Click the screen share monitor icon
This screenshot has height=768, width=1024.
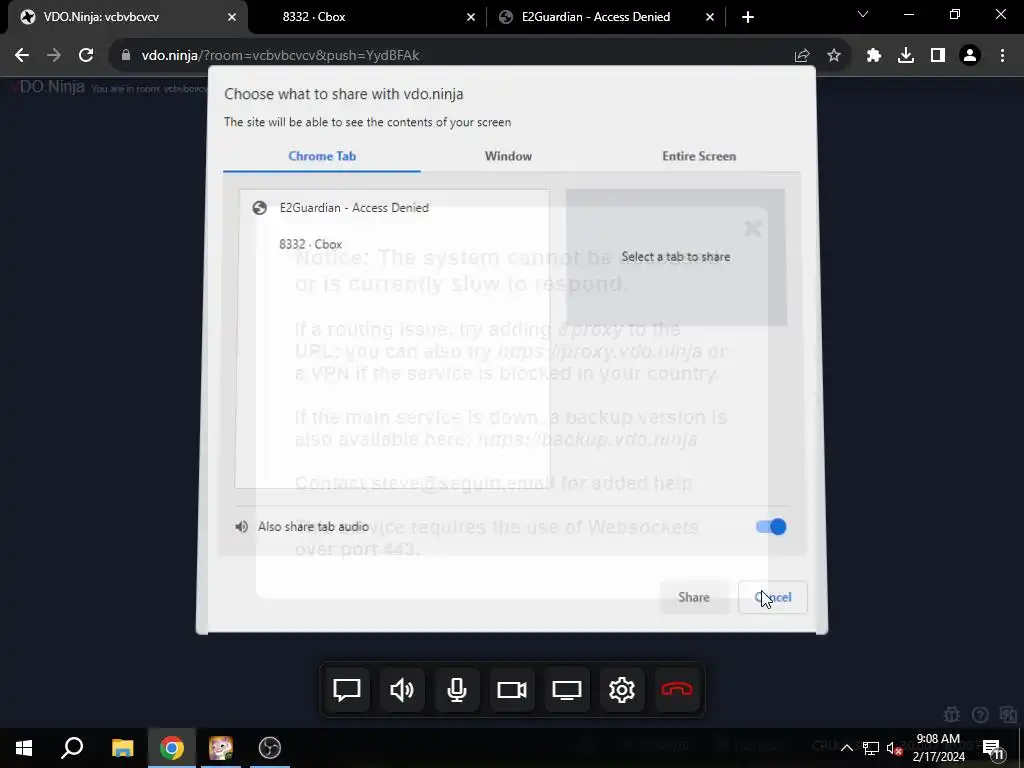567,690
